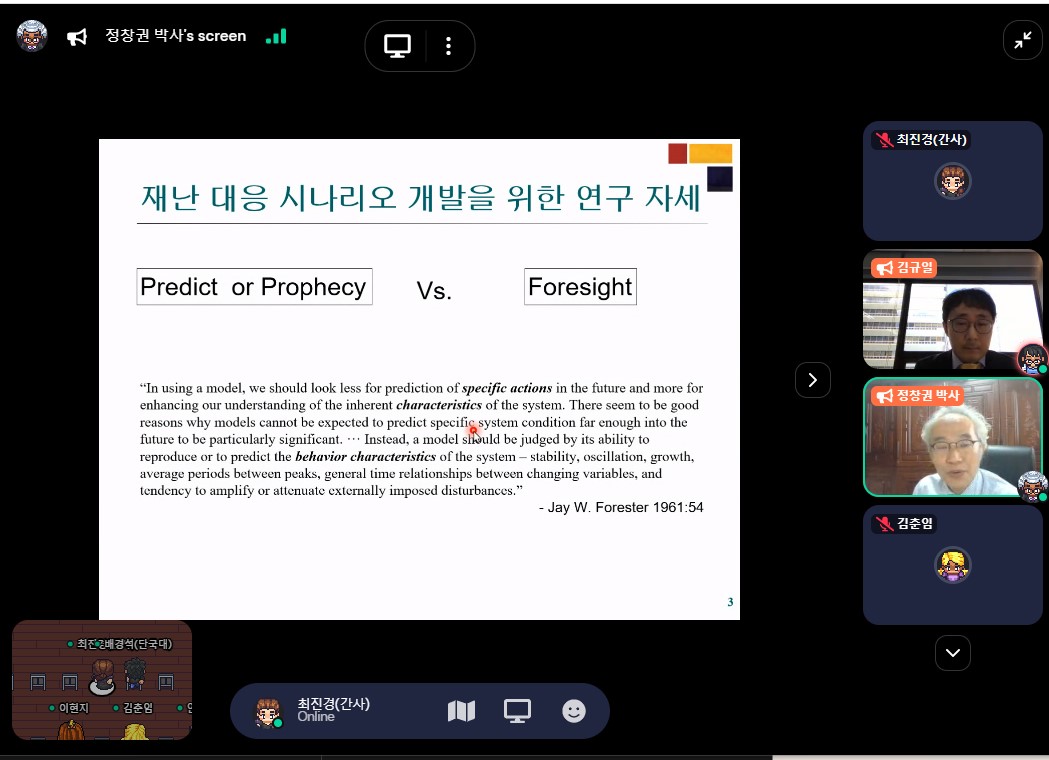Check the green signal strength bars

(276, 36)
